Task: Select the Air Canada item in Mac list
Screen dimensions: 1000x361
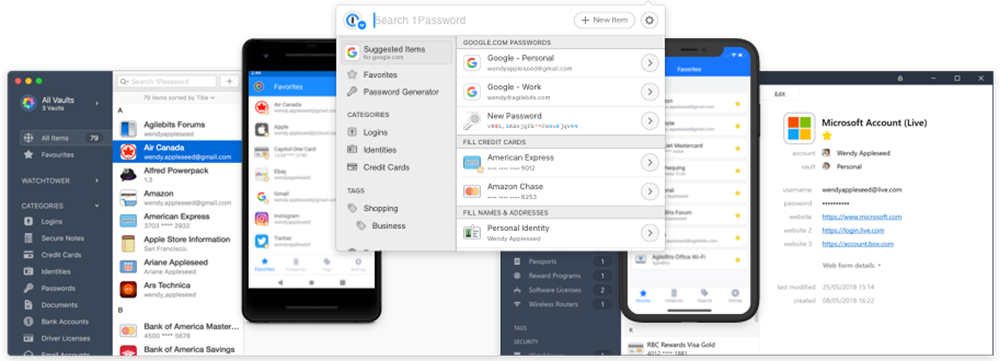Action: click(x=178, y=152)
